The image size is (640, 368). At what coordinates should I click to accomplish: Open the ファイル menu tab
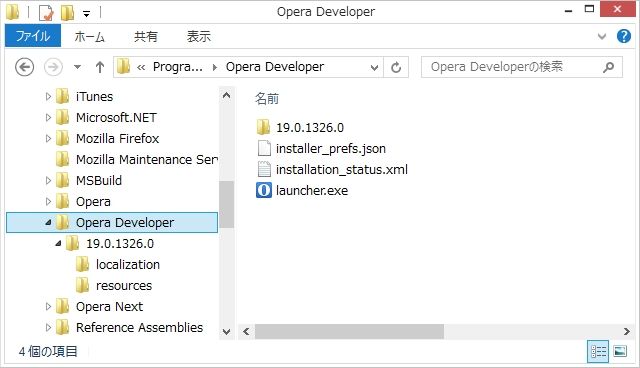pyautogui.click(x=33, y=36)
